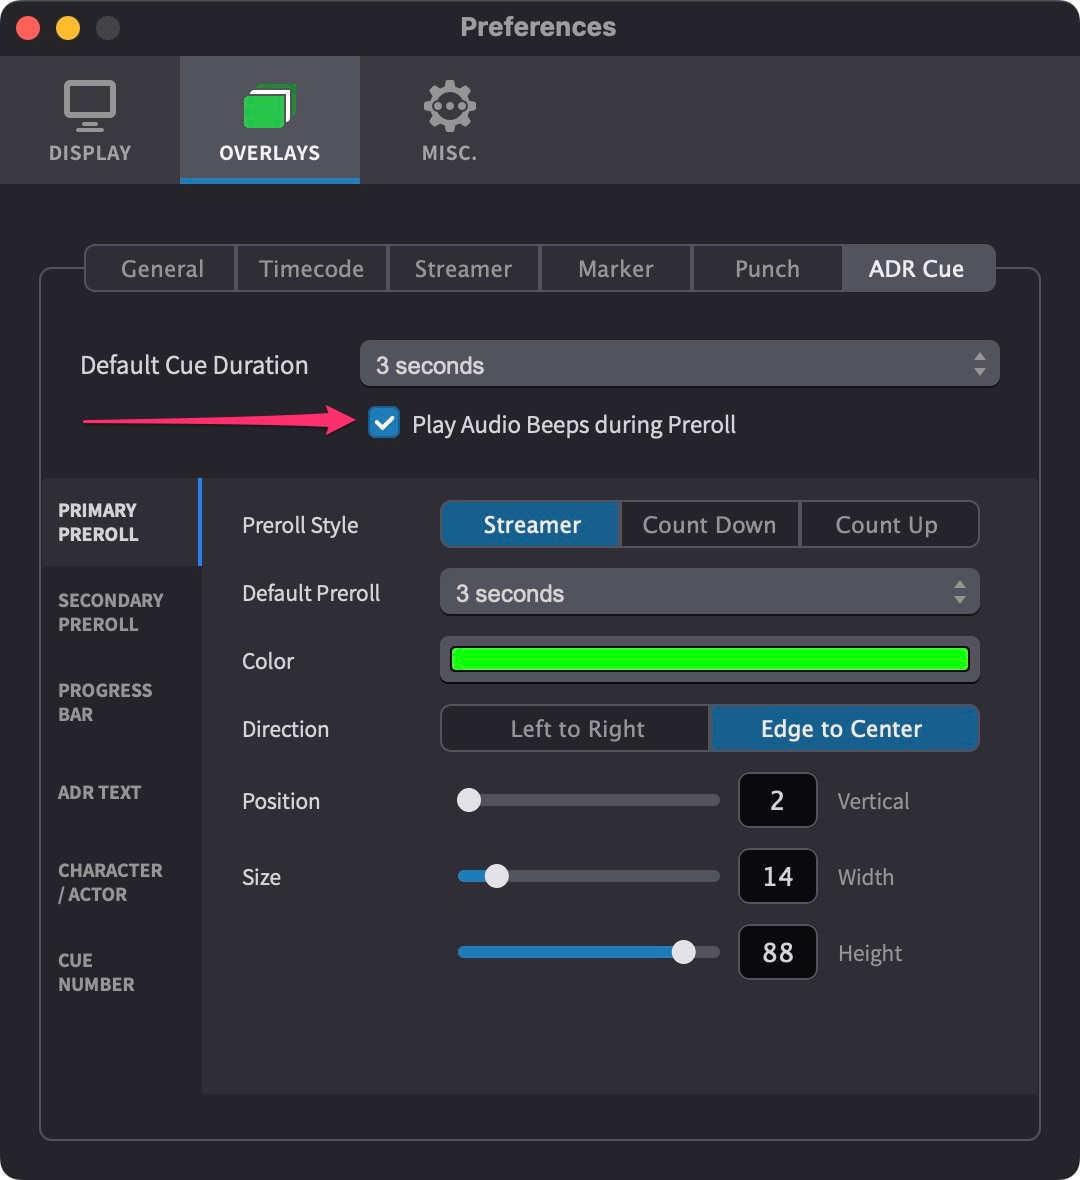Open the Default Preroll dropdown
The image size is (1080, 1180).
click(x=710, y=592)
